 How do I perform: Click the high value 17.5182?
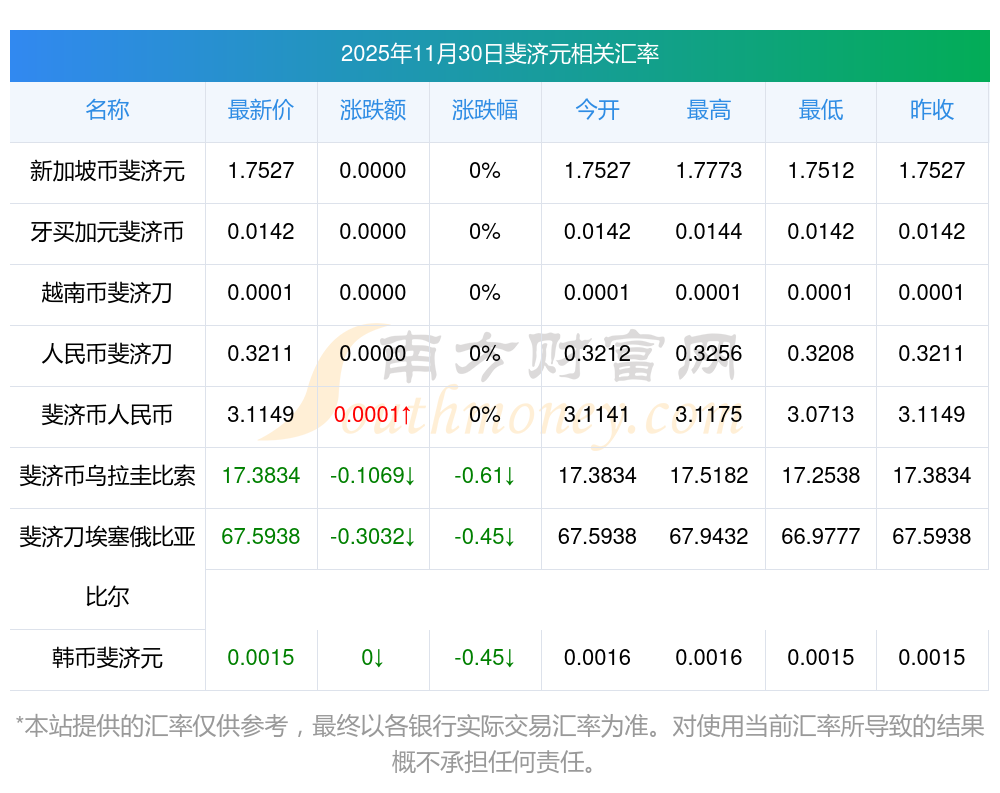point(709,475)
